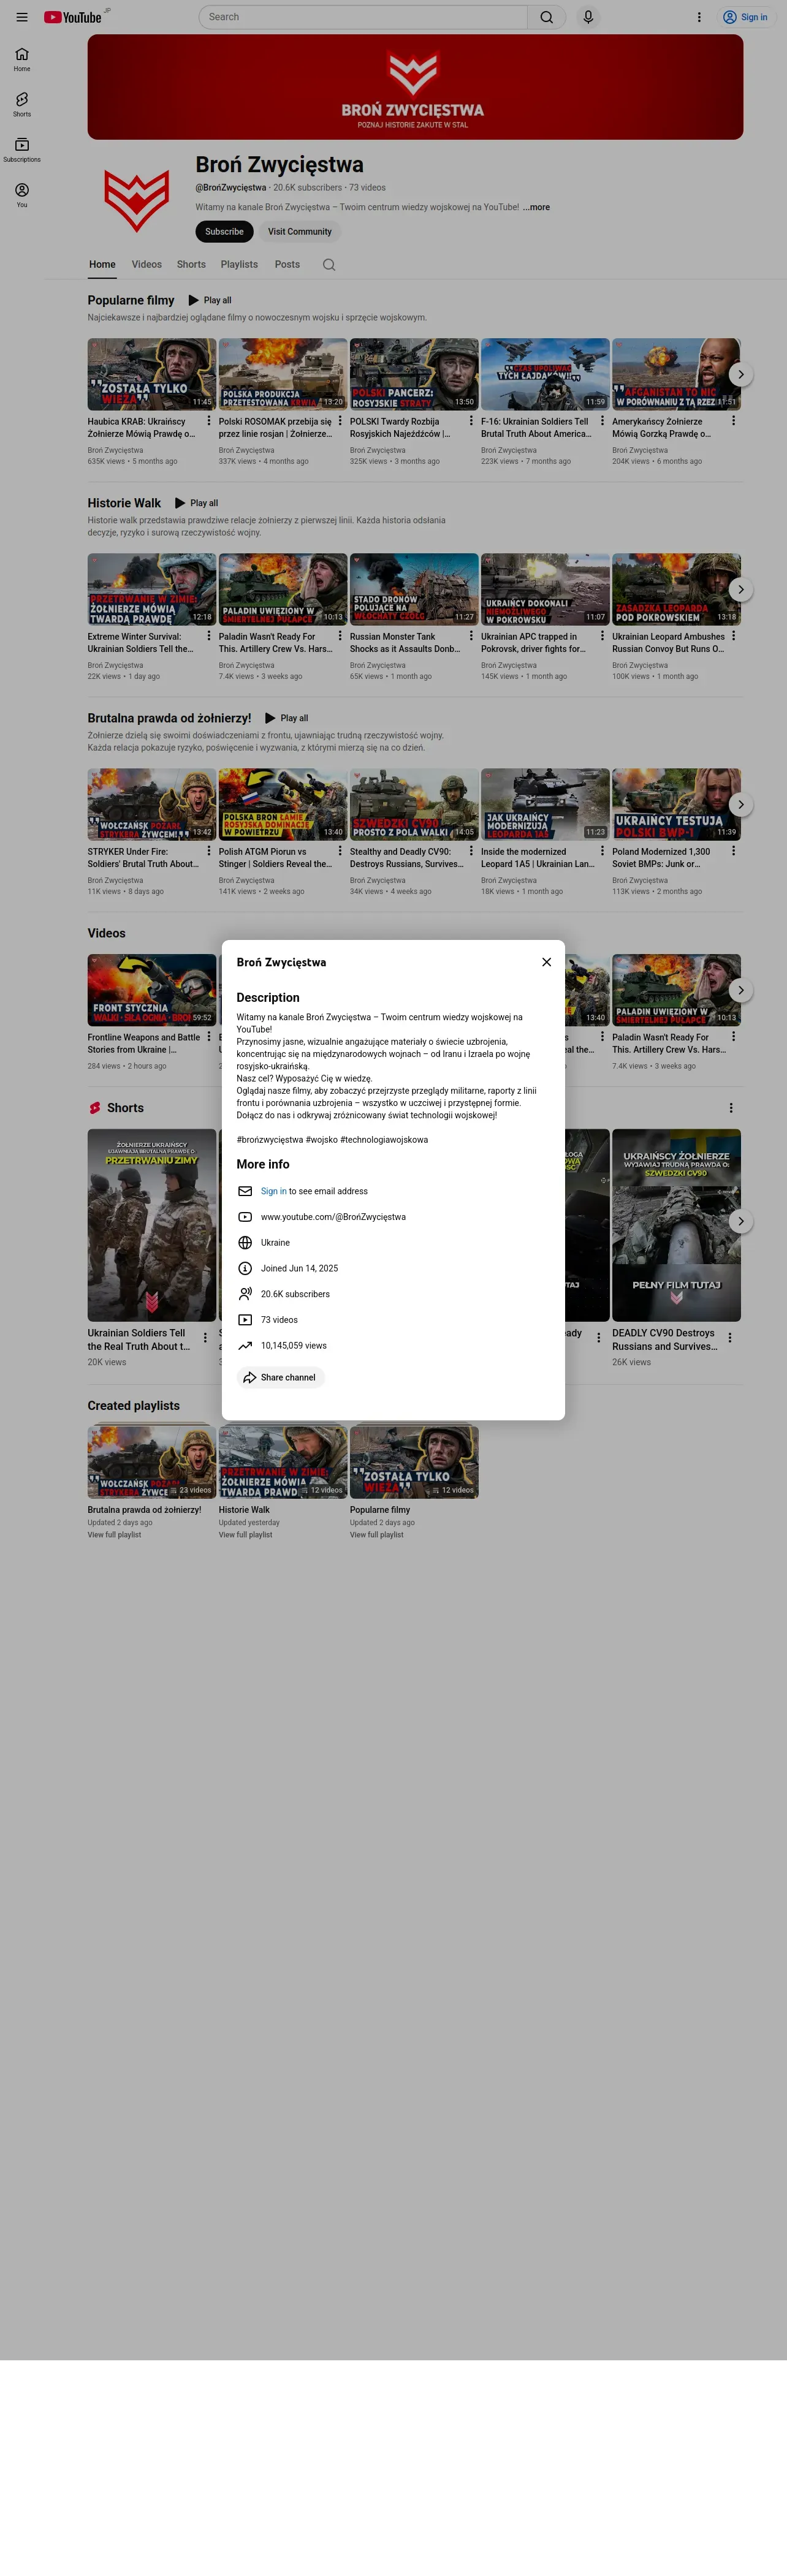Open options for Extreme Winter Survival video
The width and height of the screenshot is (787, 2576).
[208, 636]
